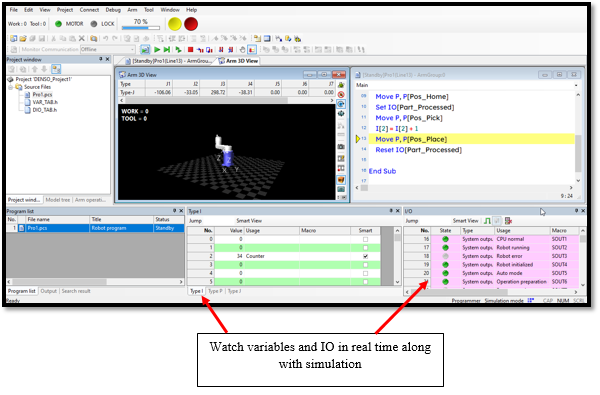
Task: Click the Step forward play-to-bar icon
Action: pos(166,49)
